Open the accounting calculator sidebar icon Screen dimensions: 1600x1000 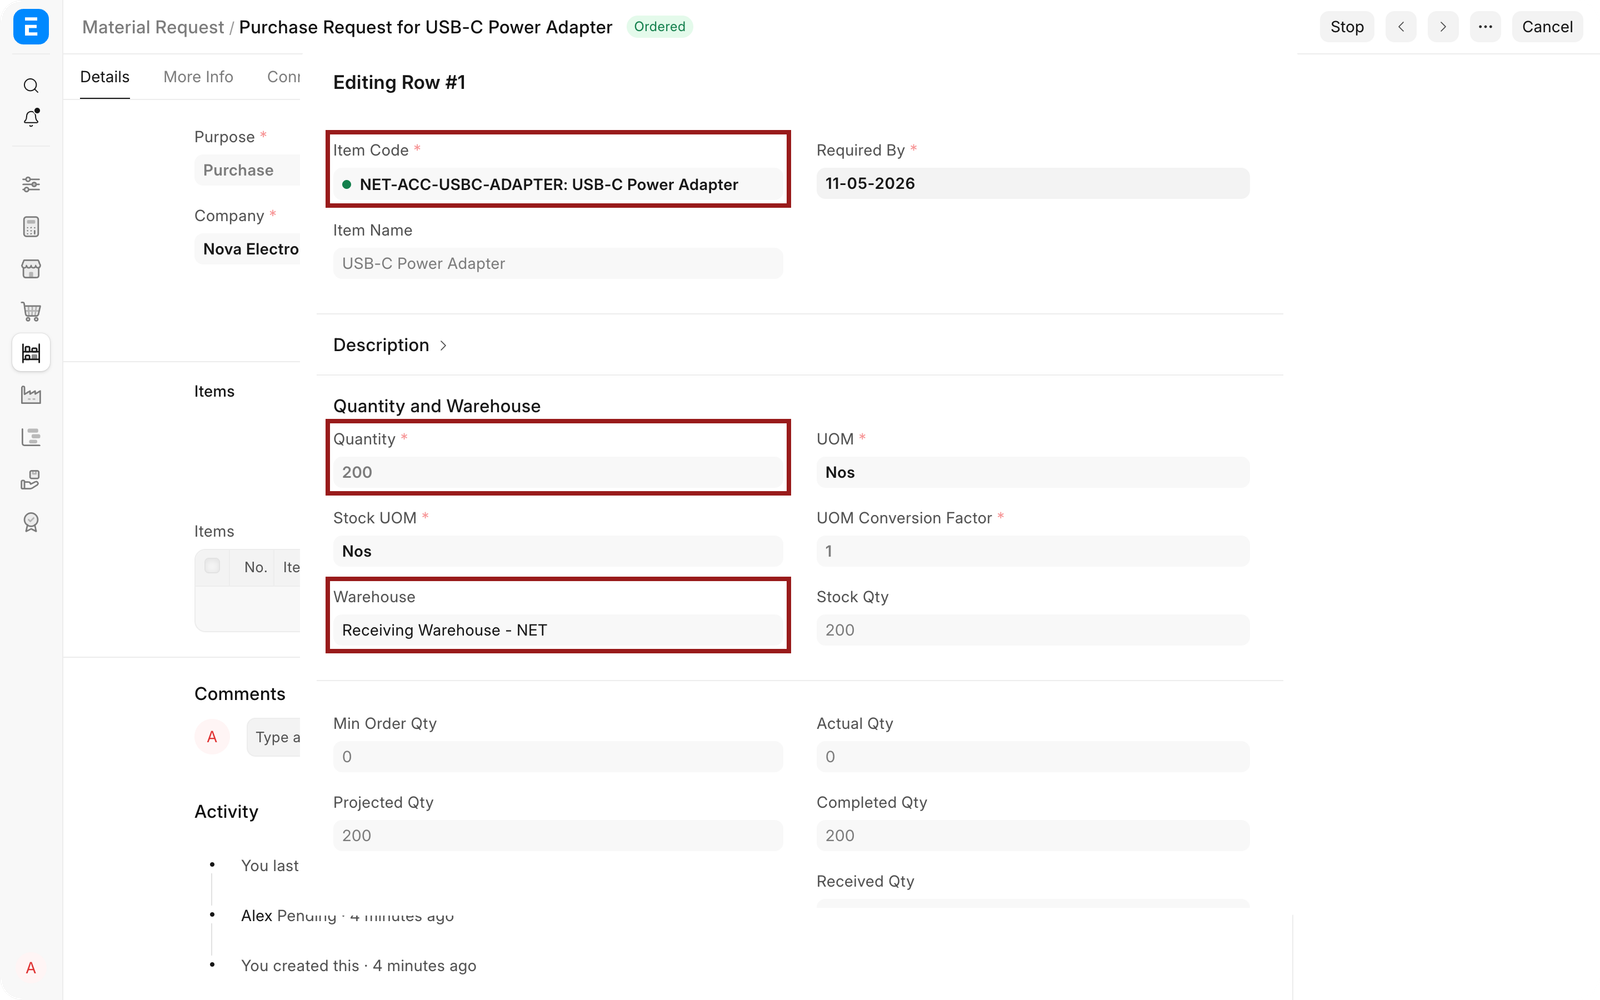click(x=31, y=227)
